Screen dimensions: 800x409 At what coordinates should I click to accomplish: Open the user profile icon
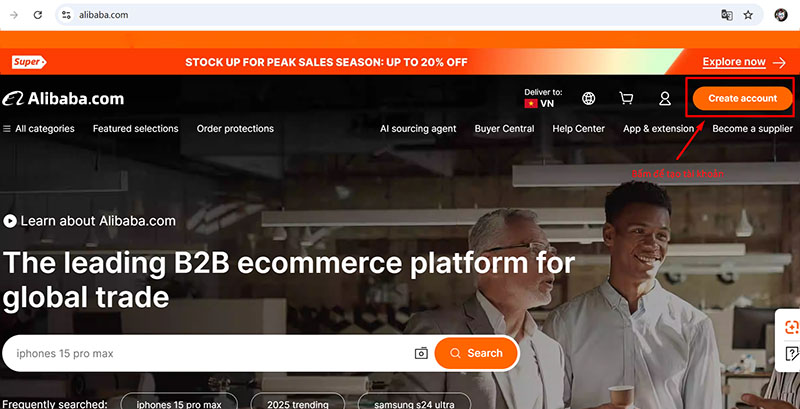tap(665, 98)
